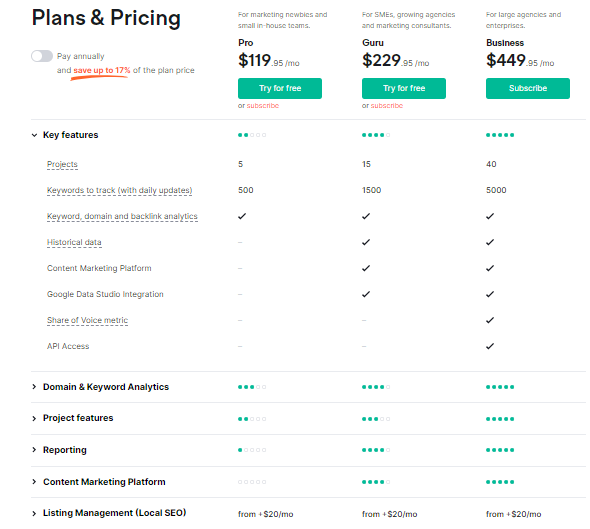
Task: Expand Listing Management (Local SEO) section
Action: tap(34, 513)
